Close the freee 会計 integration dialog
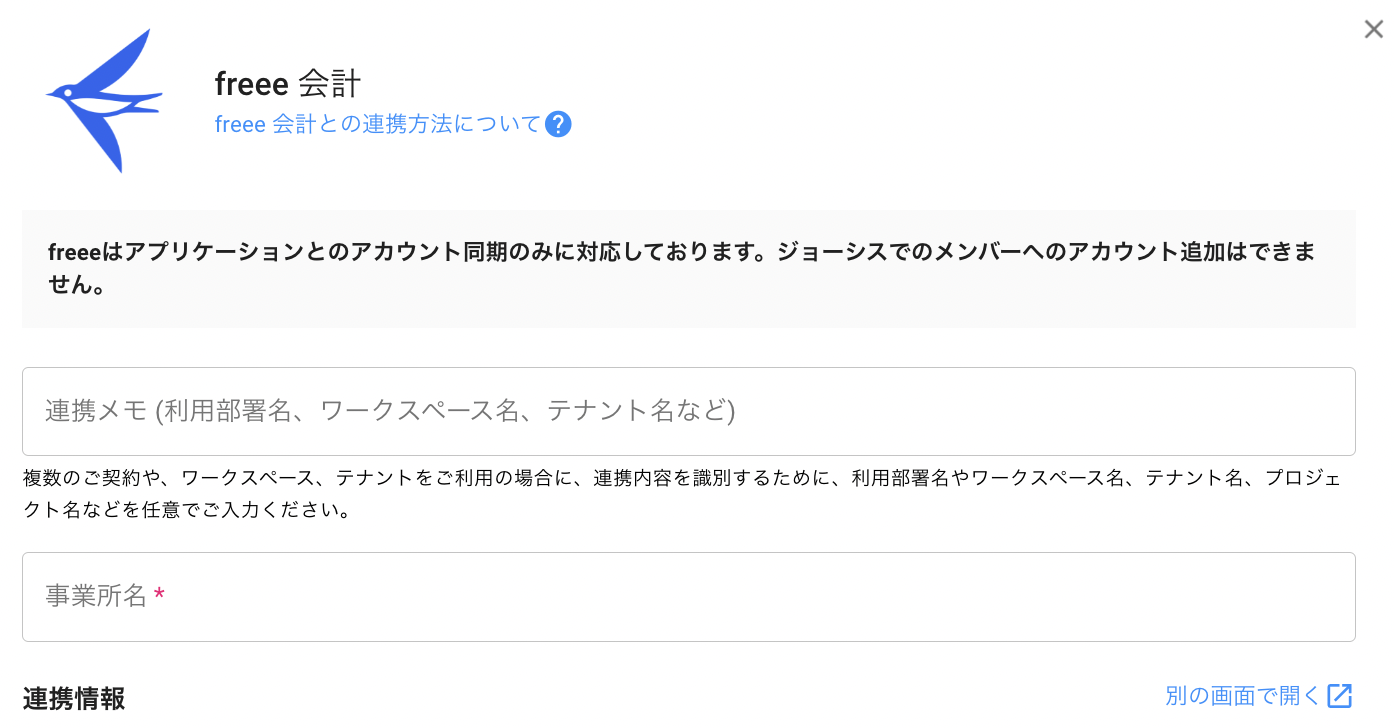 1374,30
